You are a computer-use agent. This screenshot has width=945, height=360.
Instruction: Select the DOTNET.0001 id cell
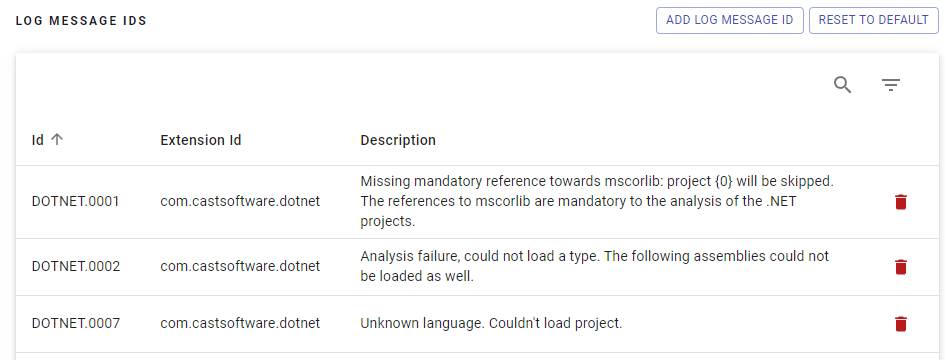point(76,201)
